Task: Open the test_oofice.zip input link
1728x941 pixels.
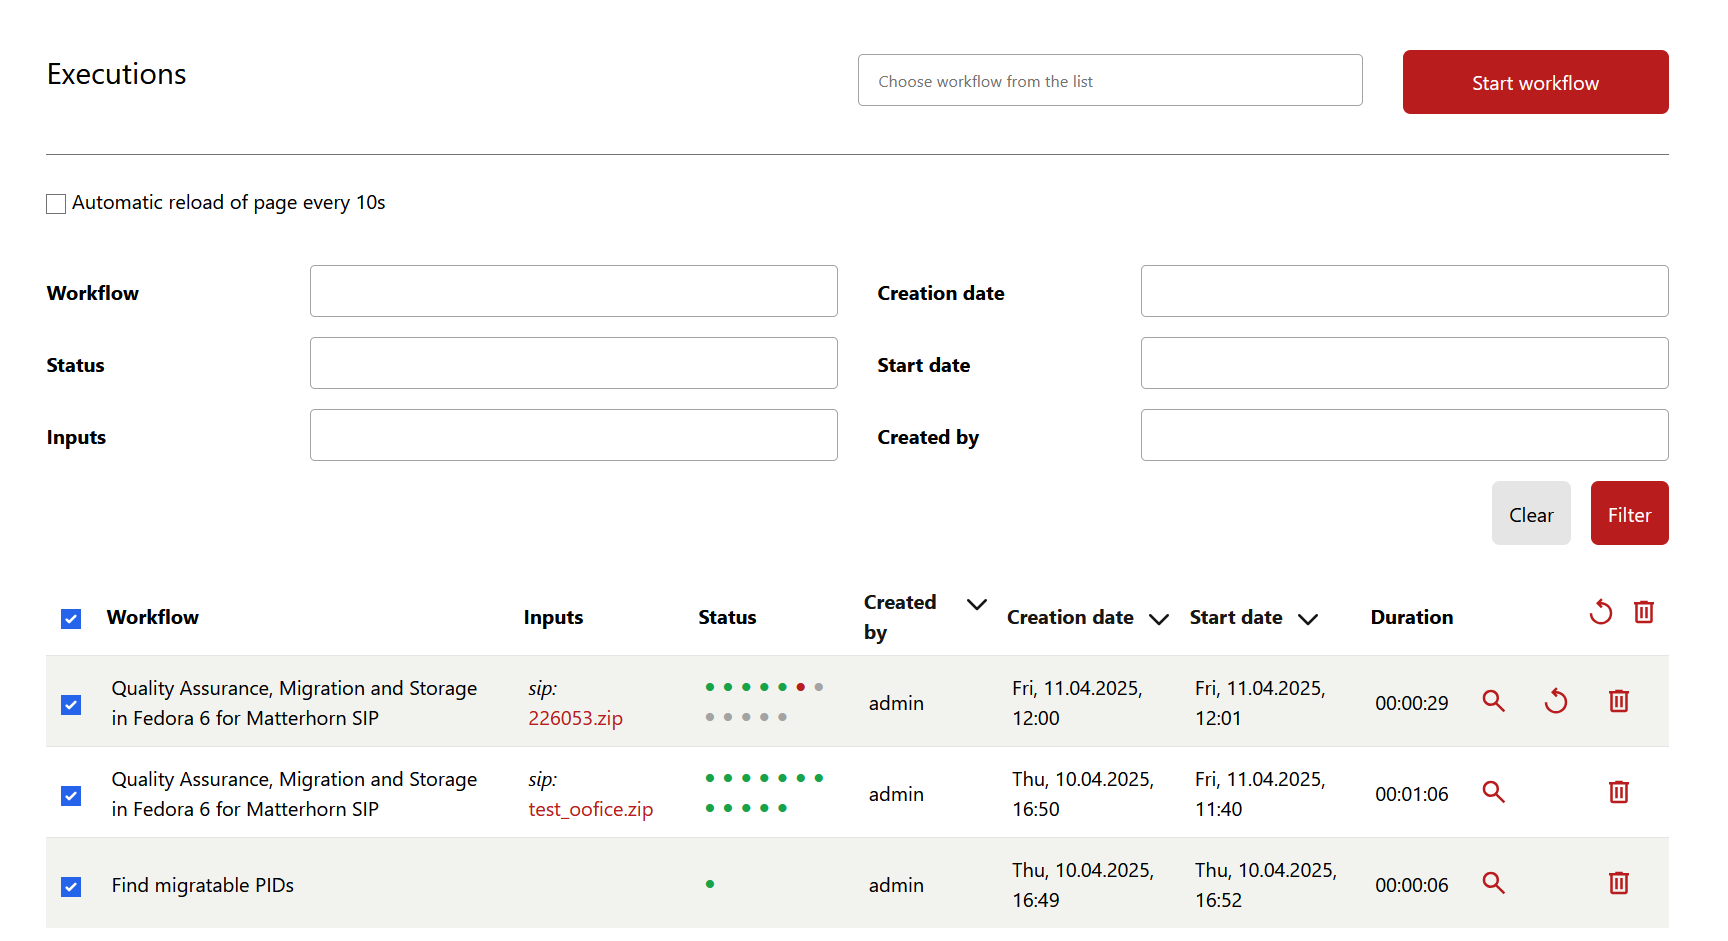Action: click(590, 809)
